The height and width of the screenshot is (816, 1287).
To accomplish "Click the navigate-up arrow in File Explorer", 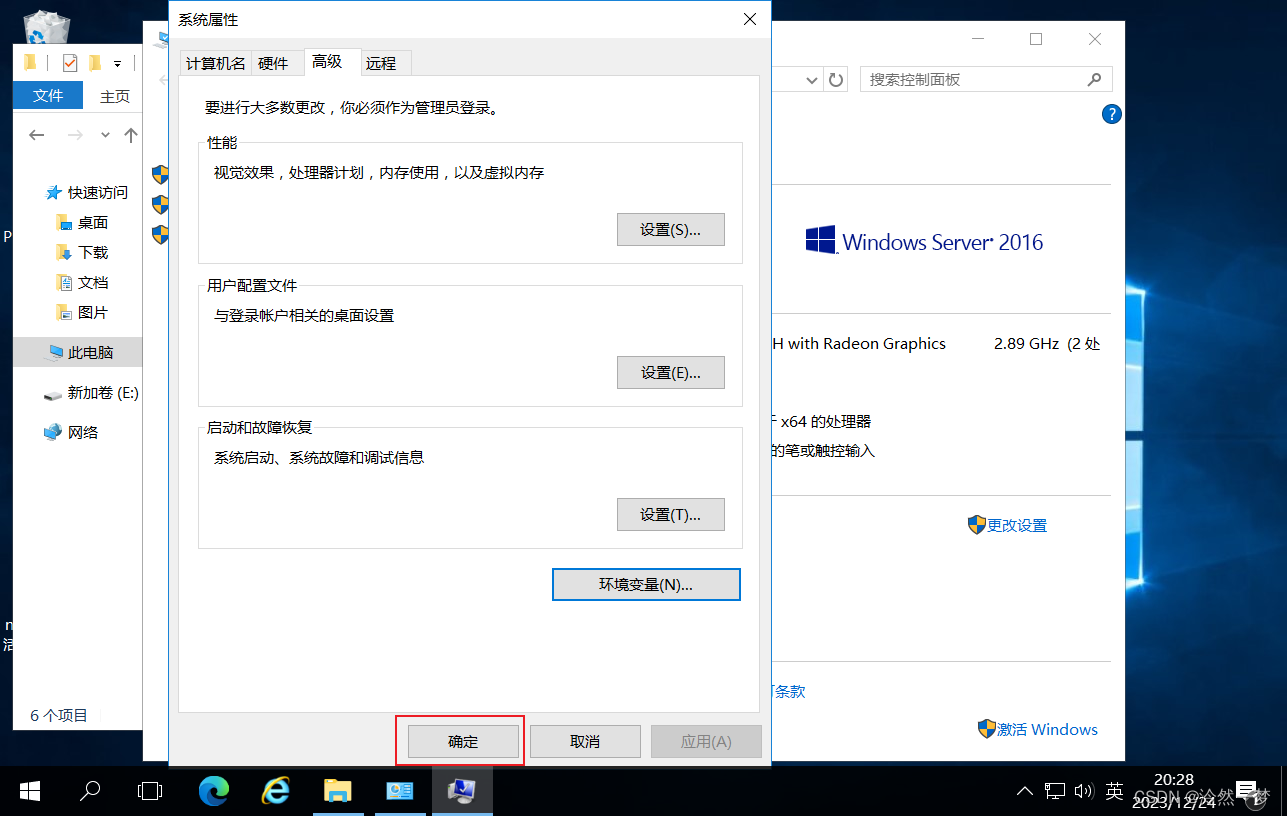I will point(130,135).
